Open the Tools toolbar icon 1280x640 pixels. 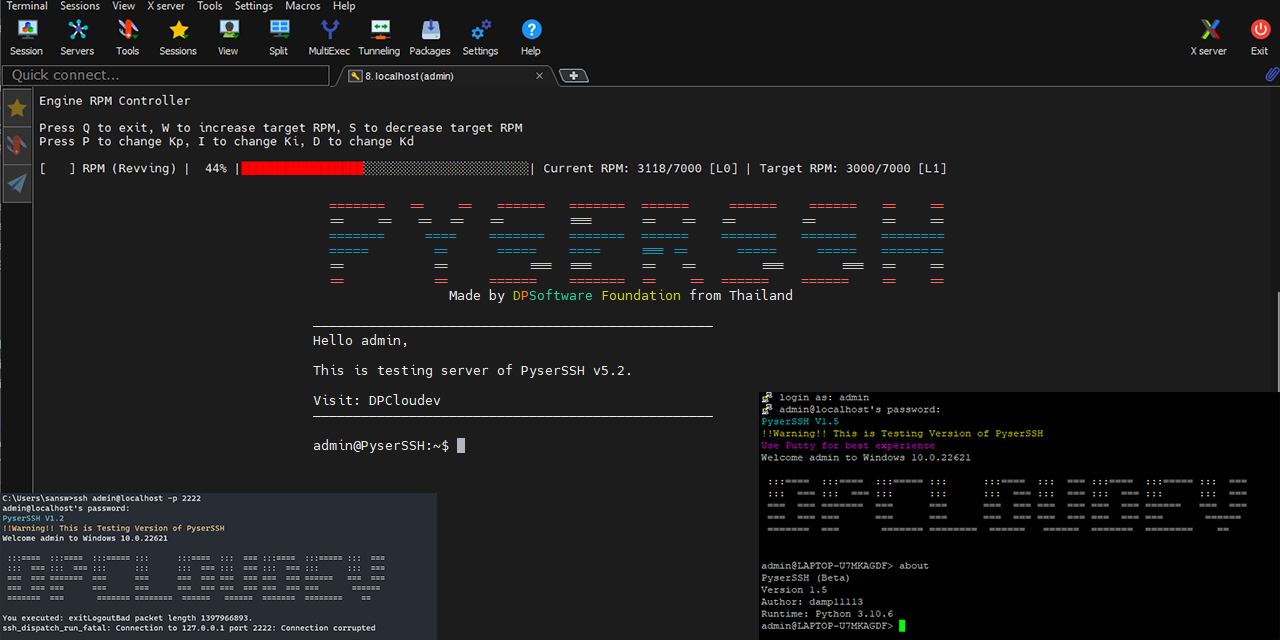tap(127, 37)
